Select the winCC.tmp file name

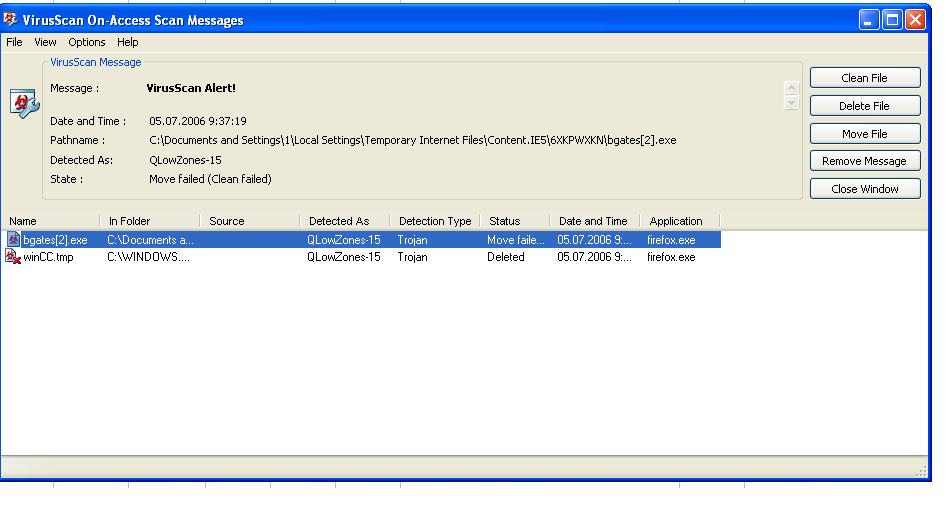(x=48, y=258)
